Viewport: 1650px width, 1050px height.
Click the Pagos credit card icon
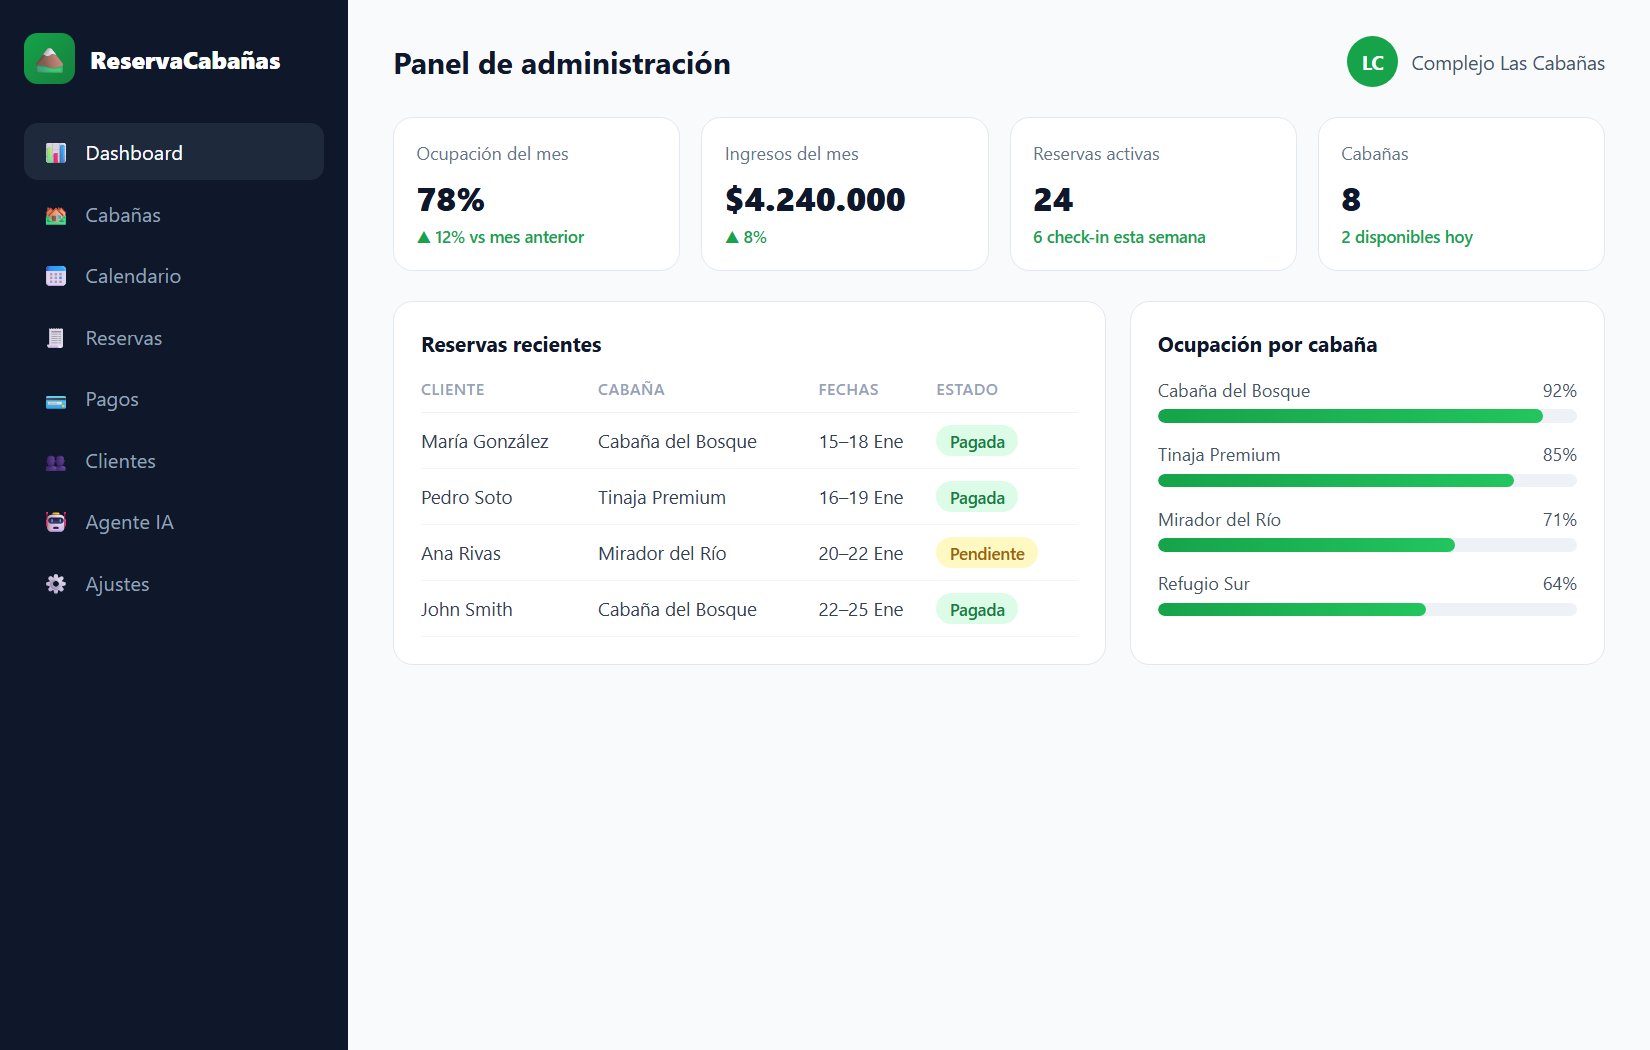tap(56, 400)
